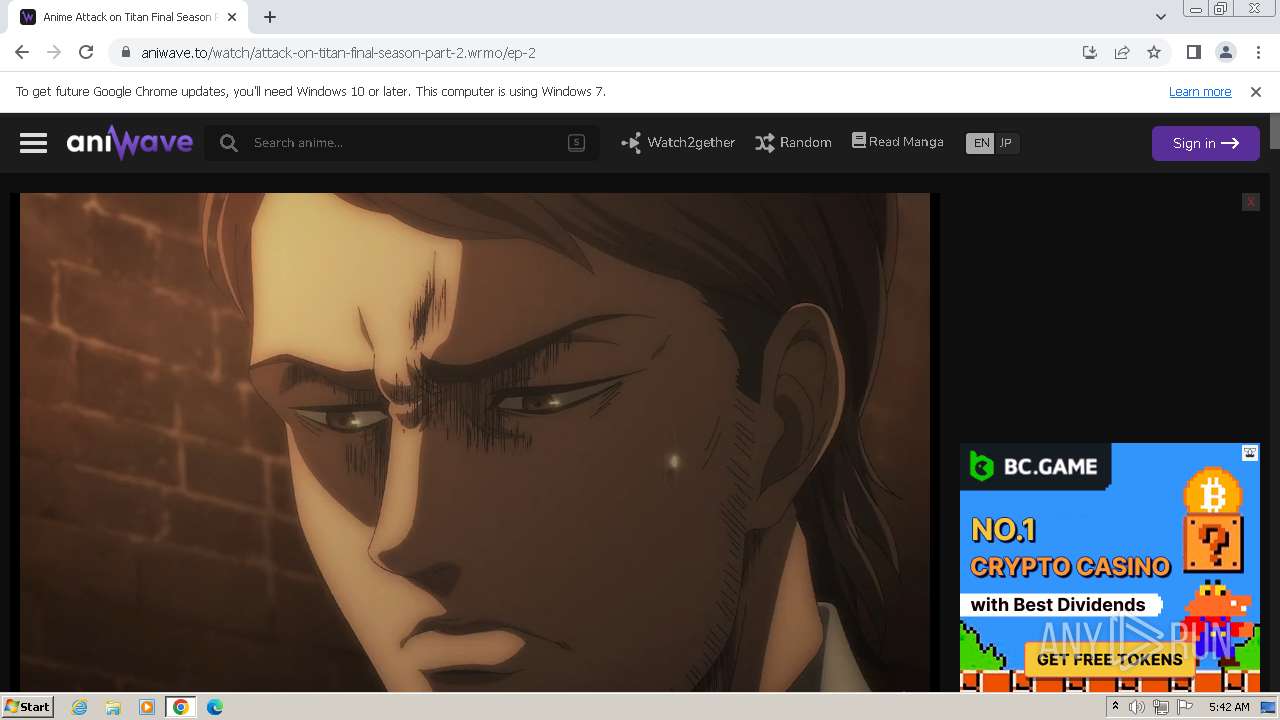Open a new tab
The width and height of the screenshot is (1280, 720).
270,17
